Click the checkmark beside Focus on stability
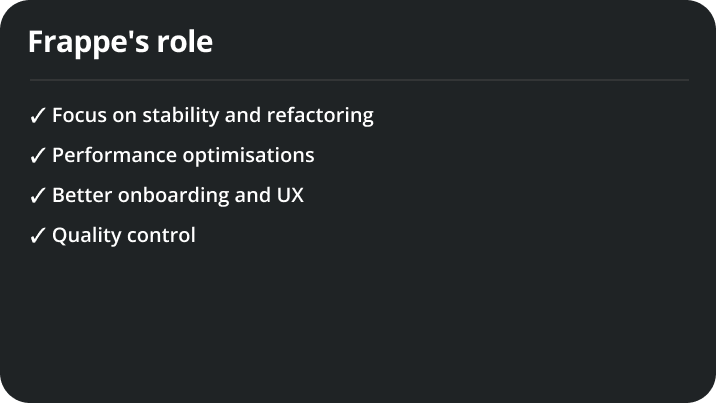This screenshot has width=716, height=403. [37, 117]
